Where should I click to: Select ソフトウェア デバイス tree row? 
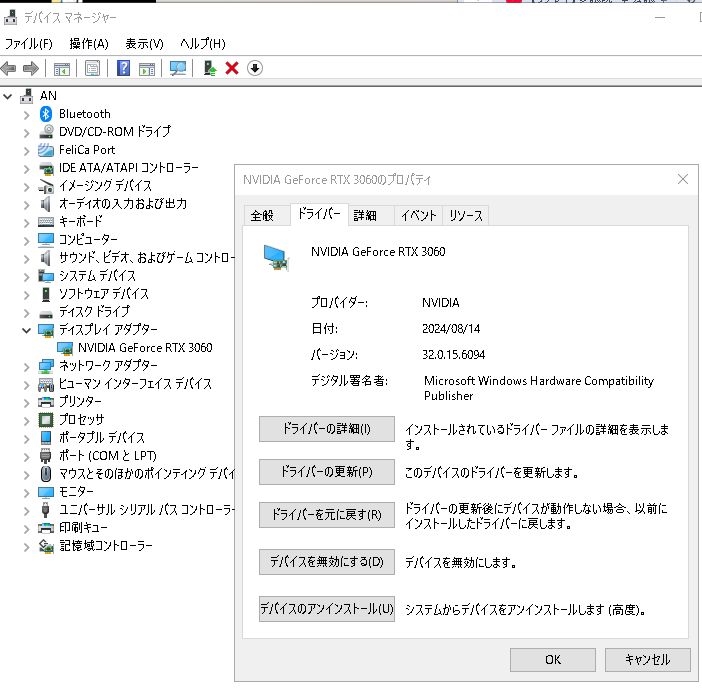(x=104, y=294)
